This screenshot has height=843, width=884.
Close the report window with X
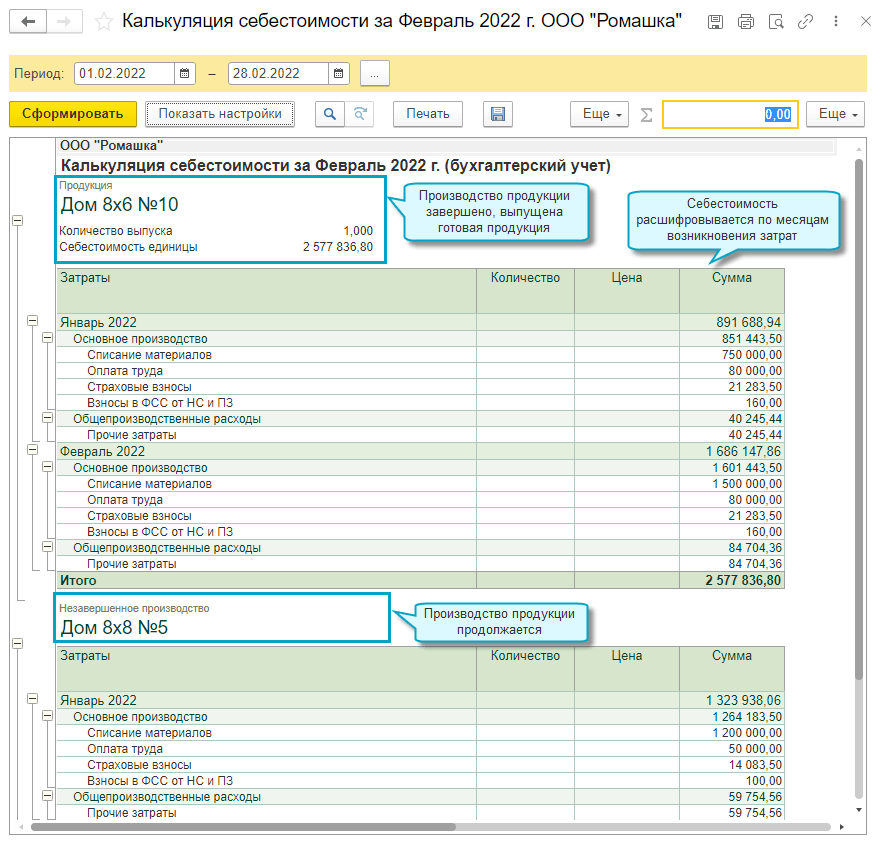[x=865, y=21]
